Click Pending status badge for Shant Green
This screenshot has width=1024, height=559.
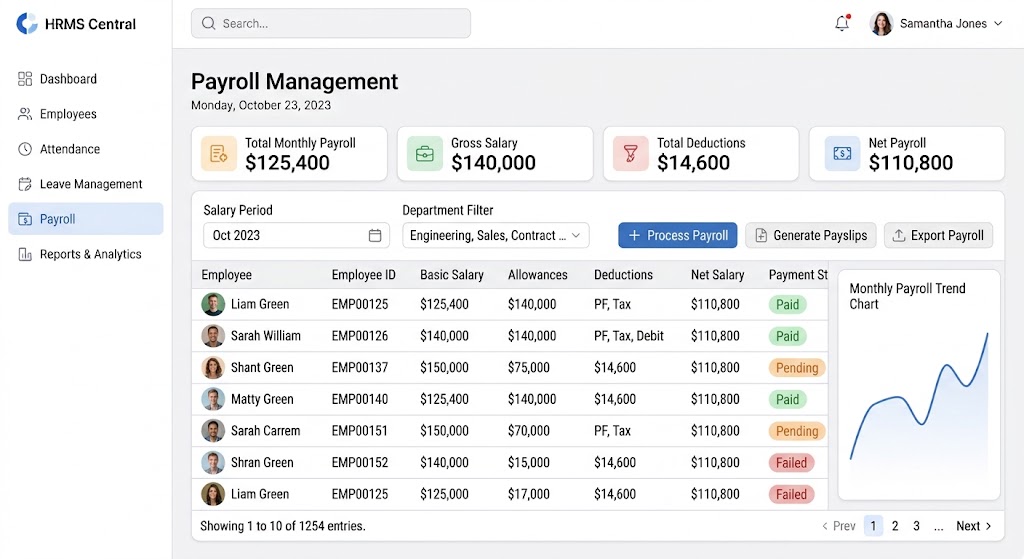pyautogui.click(x=797, y=368)
